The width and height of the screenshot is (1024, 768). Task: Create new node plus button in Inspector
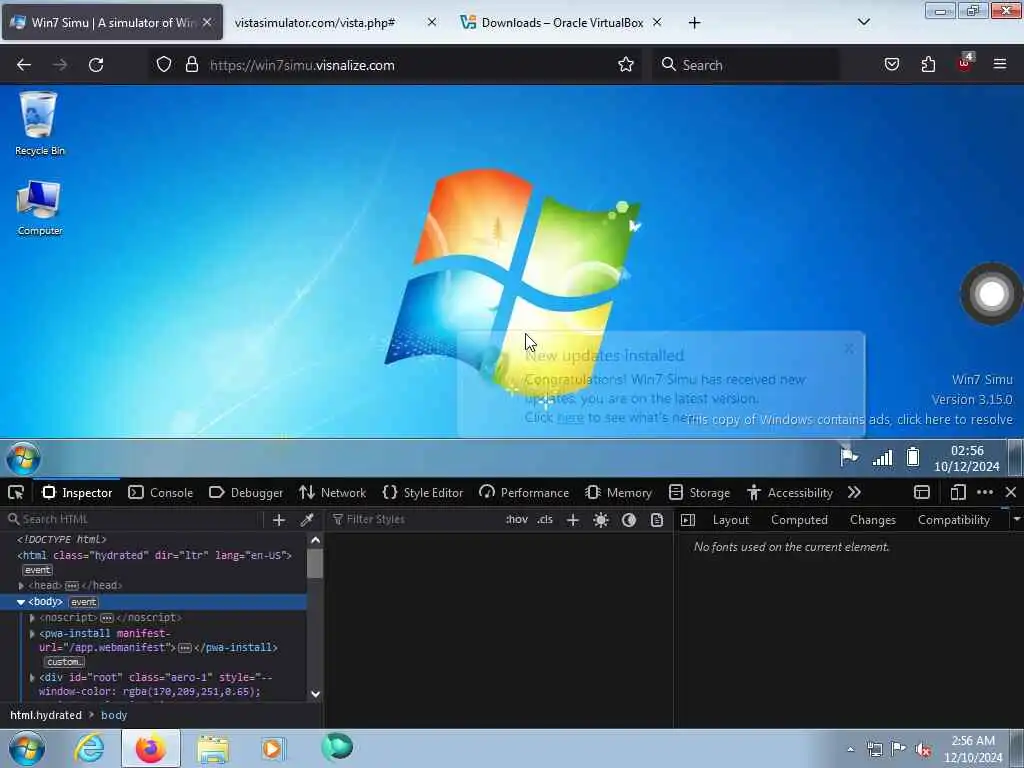click(279, 520)
